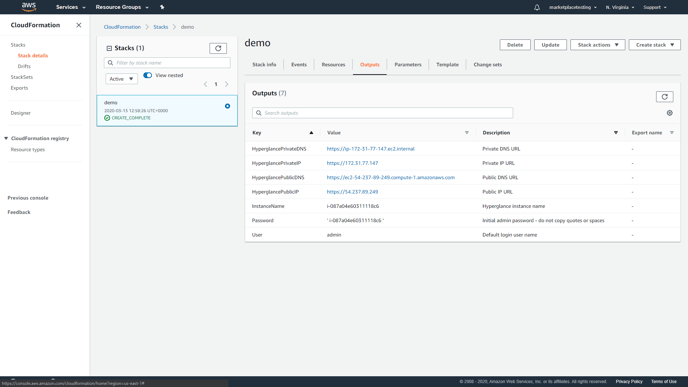The width and height of the screenshot is (688, 387).
Task: Sort by Value column arrow
Action: [466, 133]
